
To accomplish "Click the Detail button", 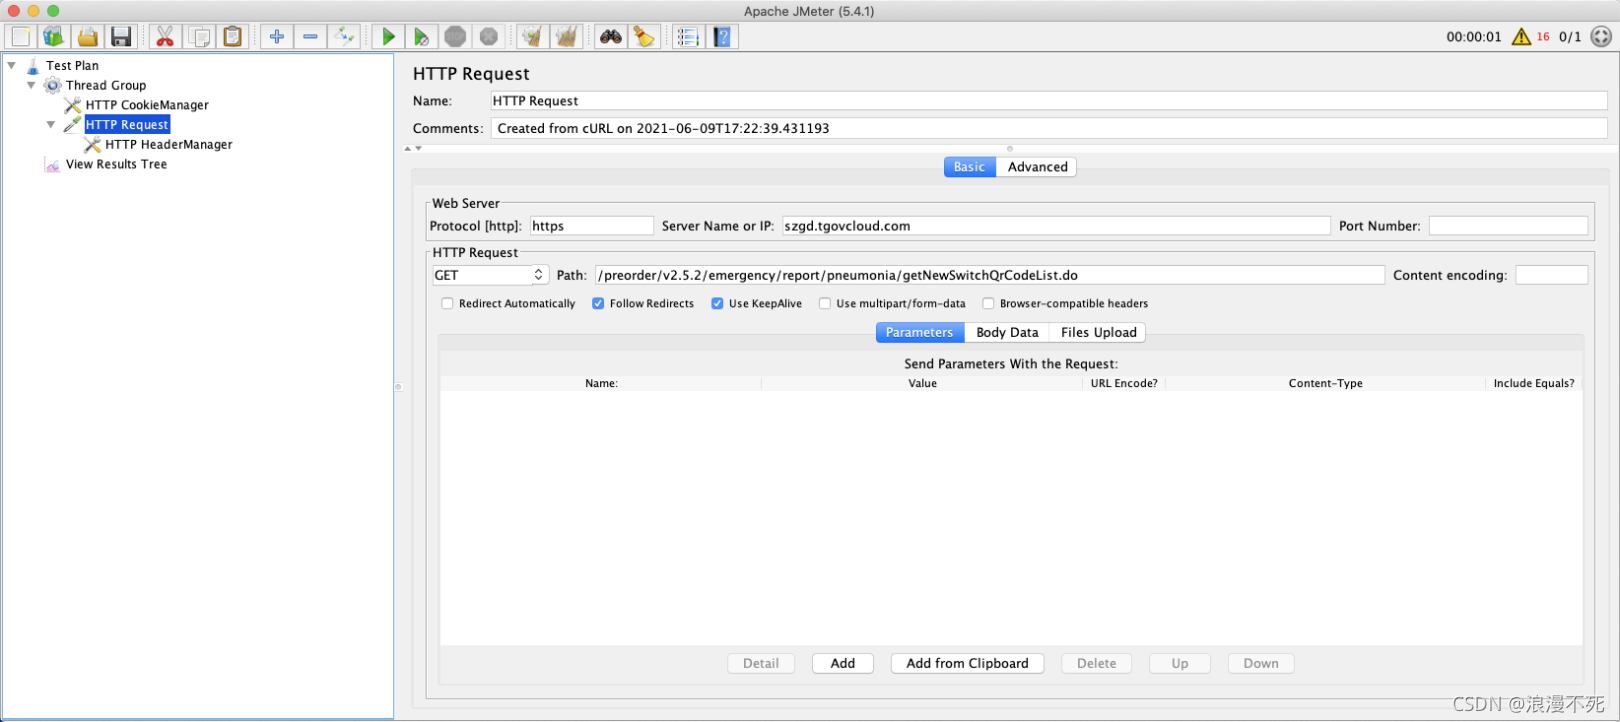I will (761, 664).
